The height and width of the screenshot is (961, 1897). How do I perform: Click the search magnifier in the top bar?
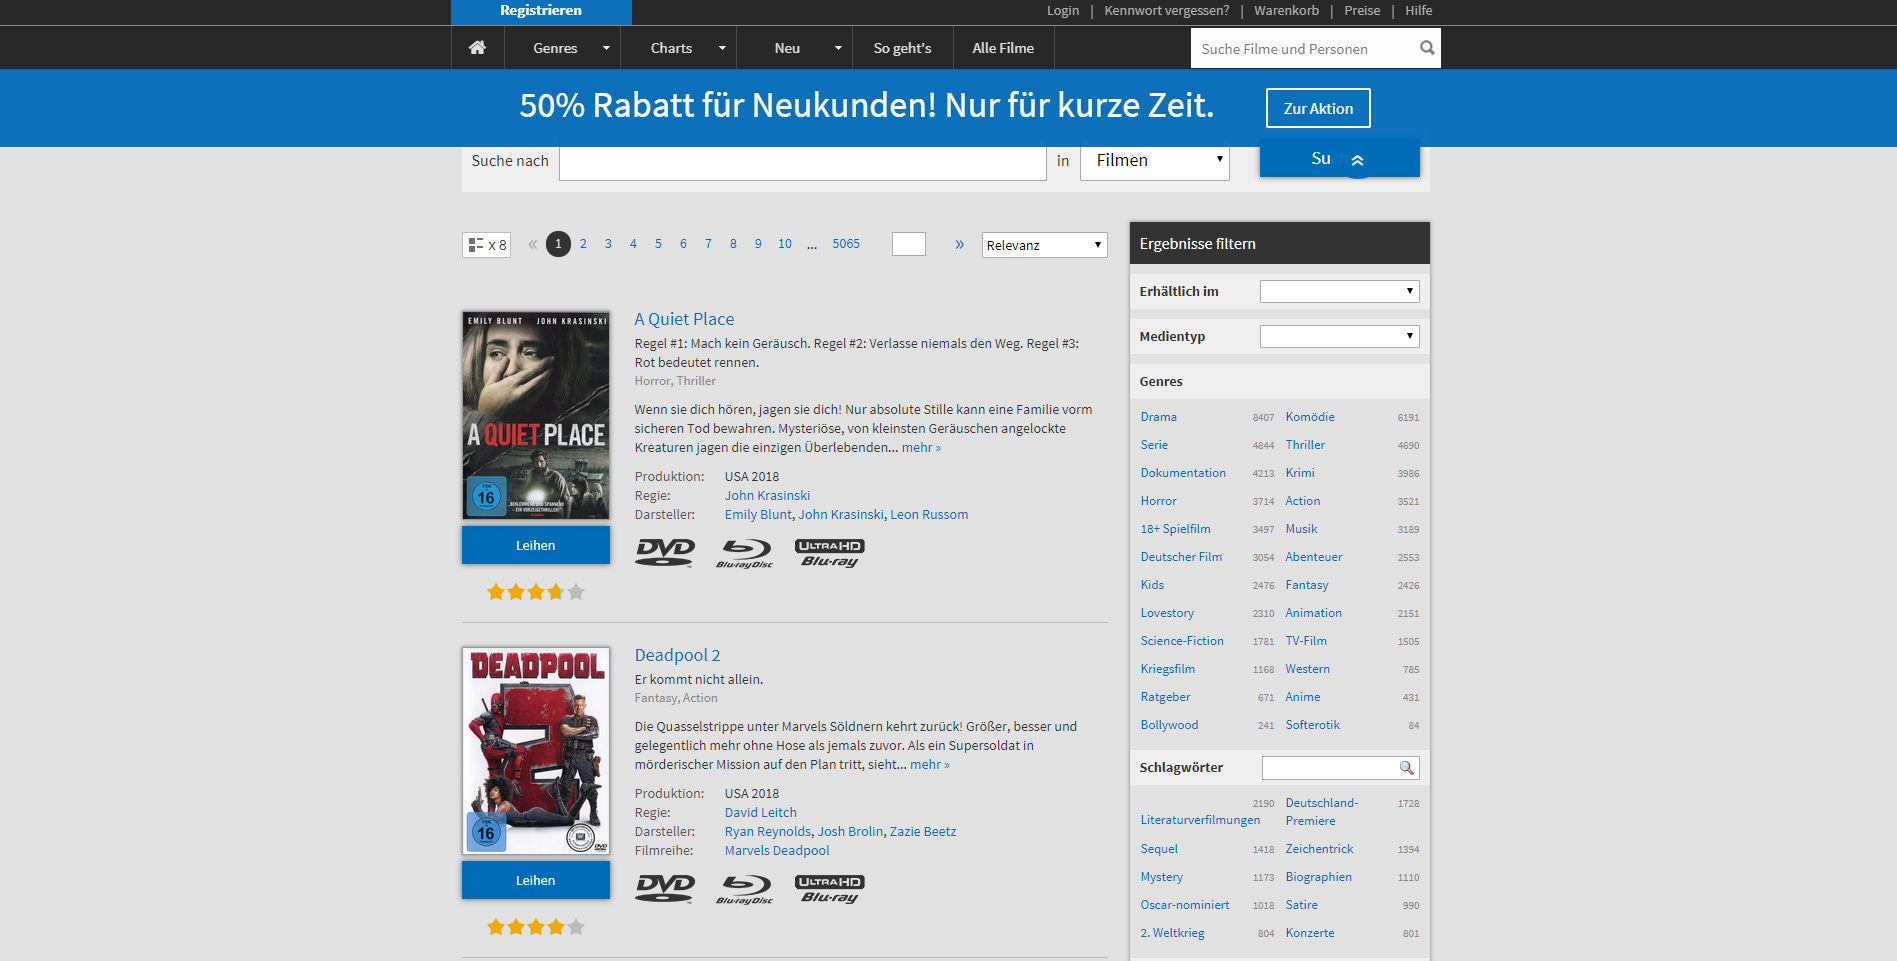pos(1427,48)
